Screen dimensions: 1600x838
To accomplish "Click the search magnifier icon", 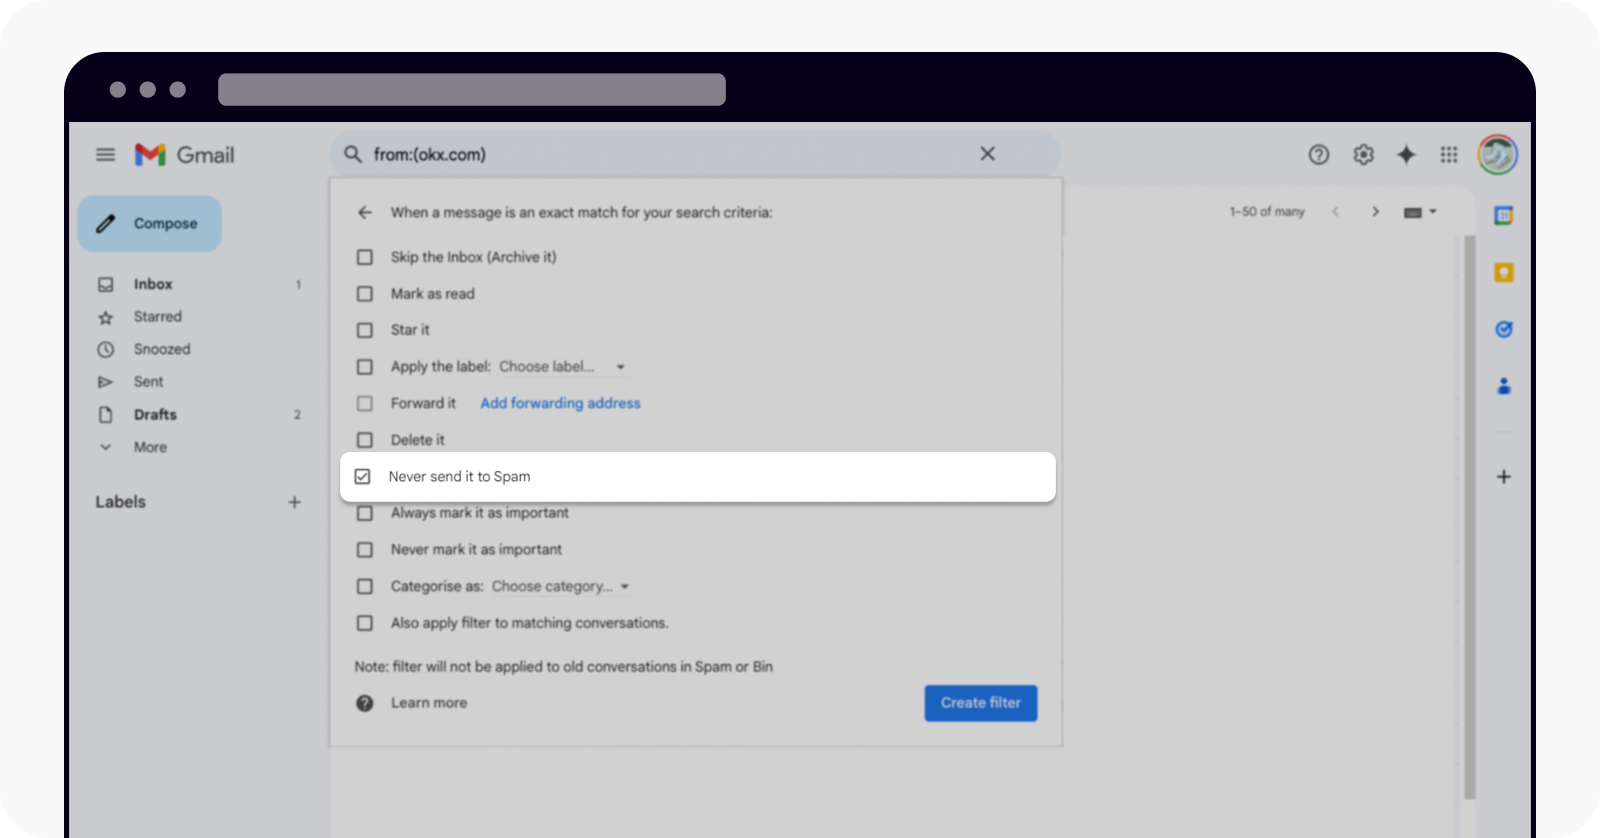I will pos(353,154).
